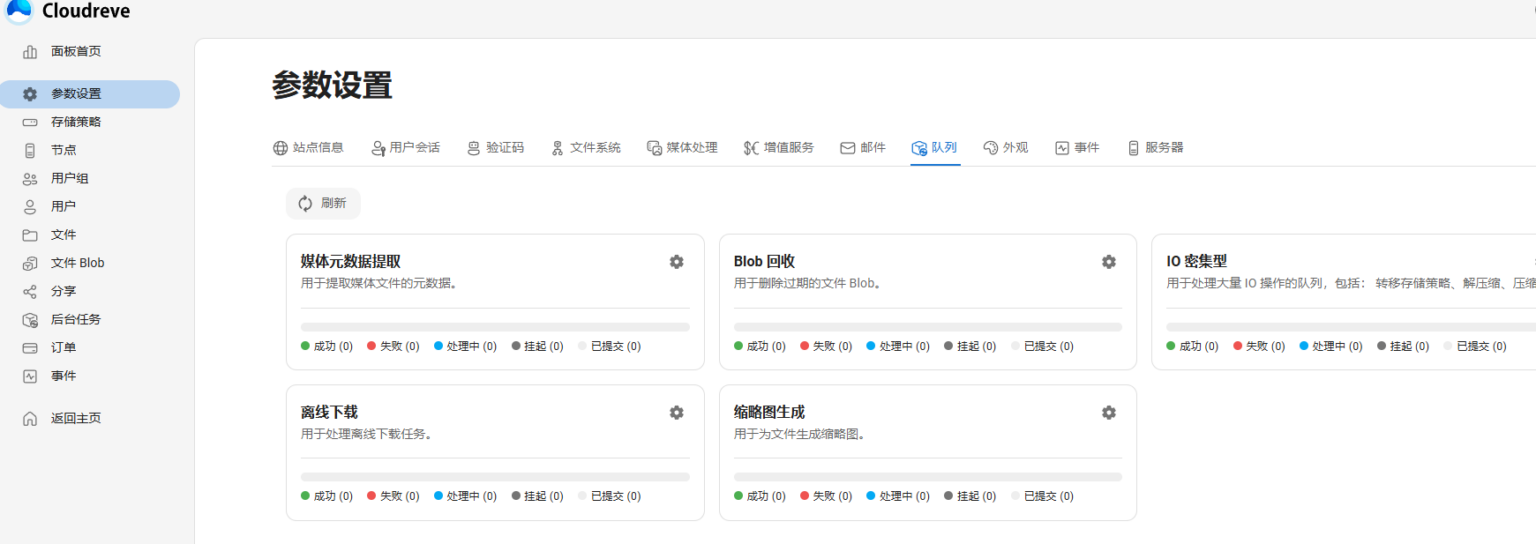1536x544 pixels.
Task: Open settings gear of Blob 回收 queue
Action: 1109,262
